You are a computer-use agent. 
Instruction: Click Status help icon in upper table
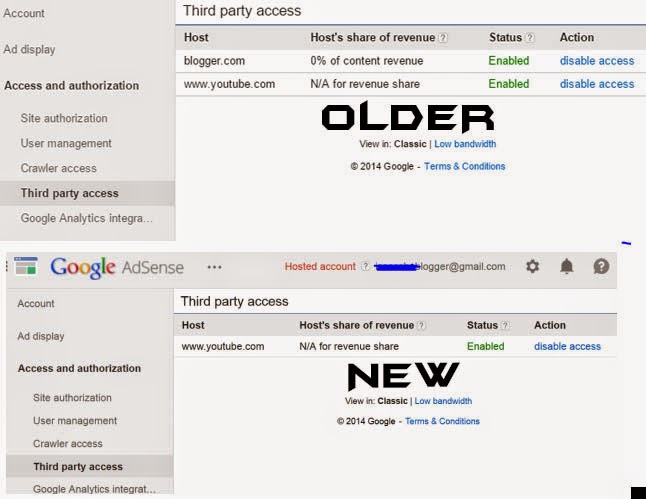(531, 38)
